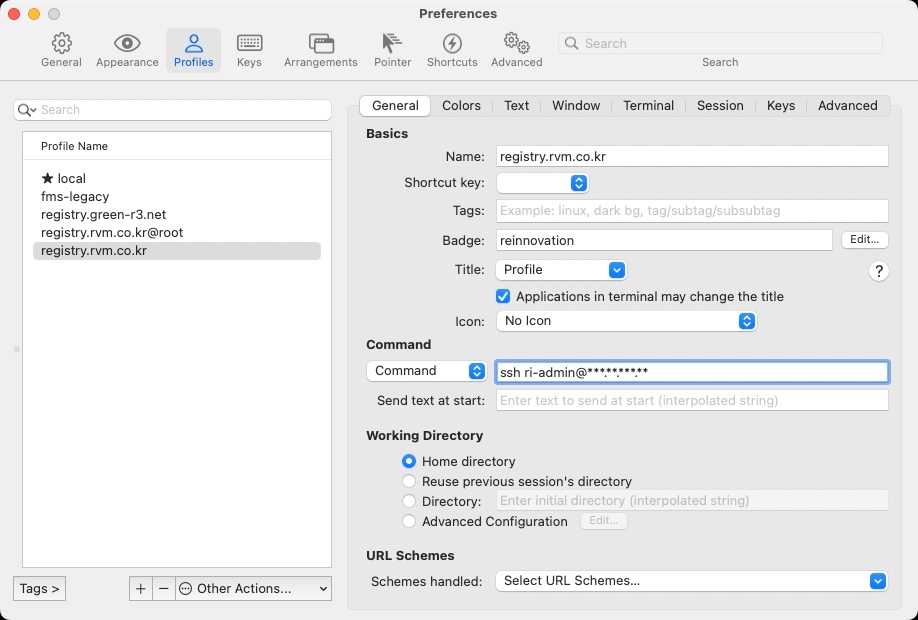Select the fms-legacy profile in list

tap(75, 197)
